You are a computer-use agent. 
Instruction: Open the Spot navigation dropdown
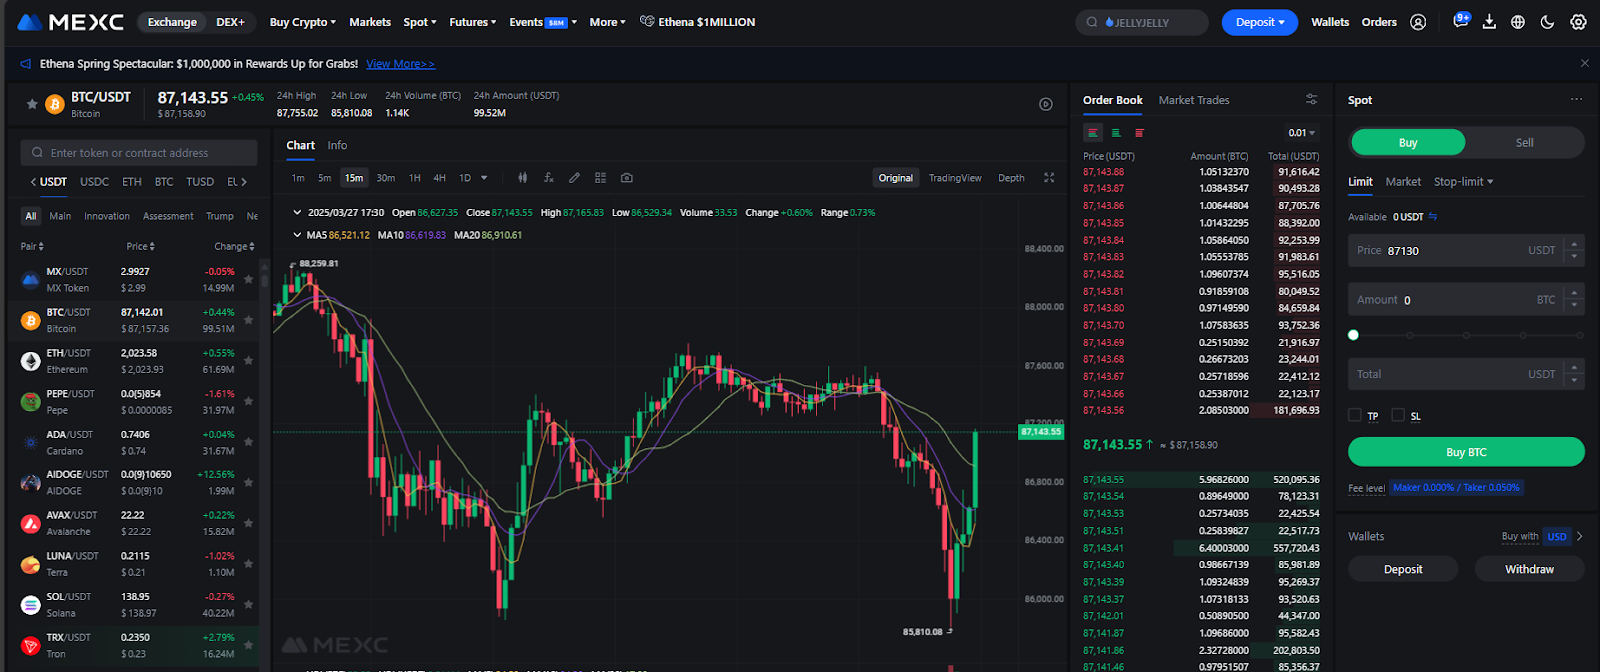tap(420, 22)
